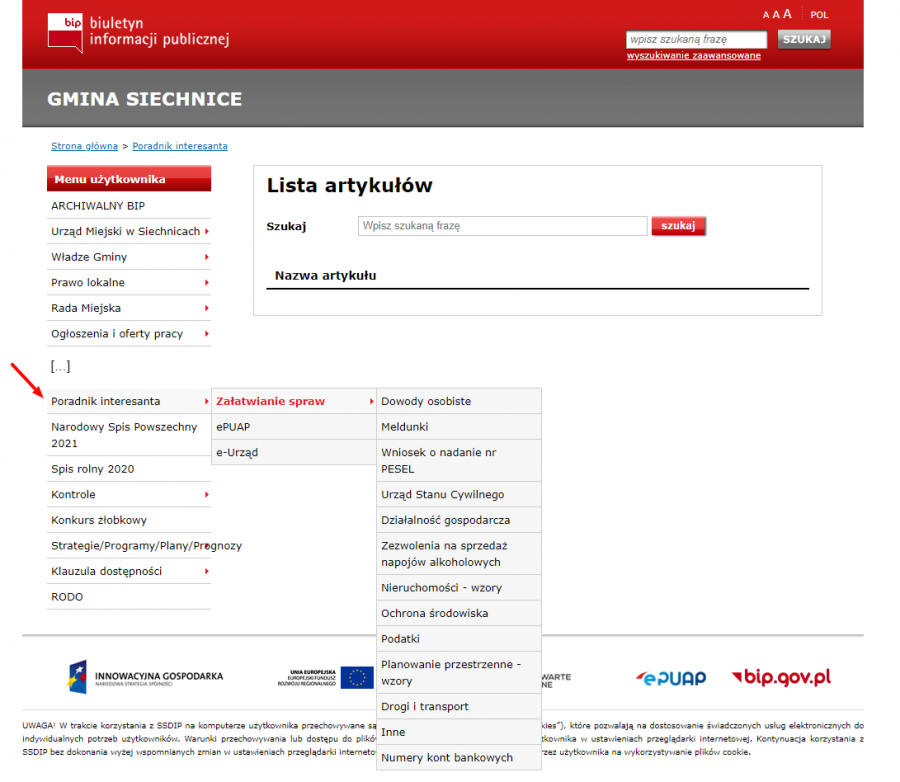The height and width of the screenshot is (782, 900).
Task: Expand Kontrole submenu
Action: [129, 494]
